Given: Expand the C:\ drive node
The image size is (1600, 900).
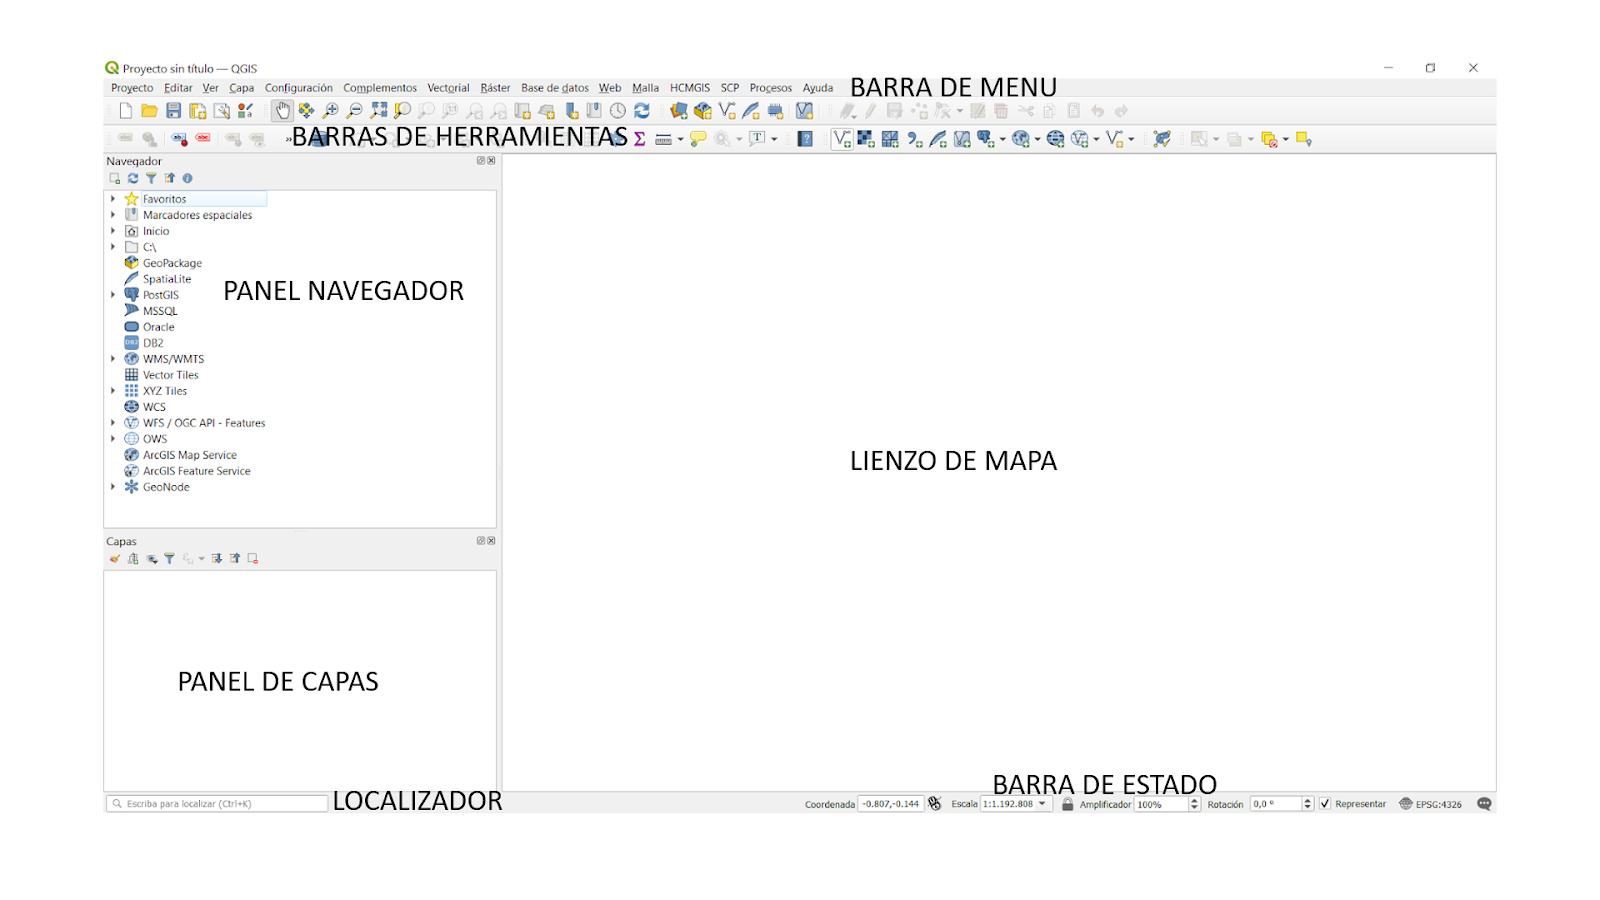Looking at the screenshot, I should (x=113, y=247).
